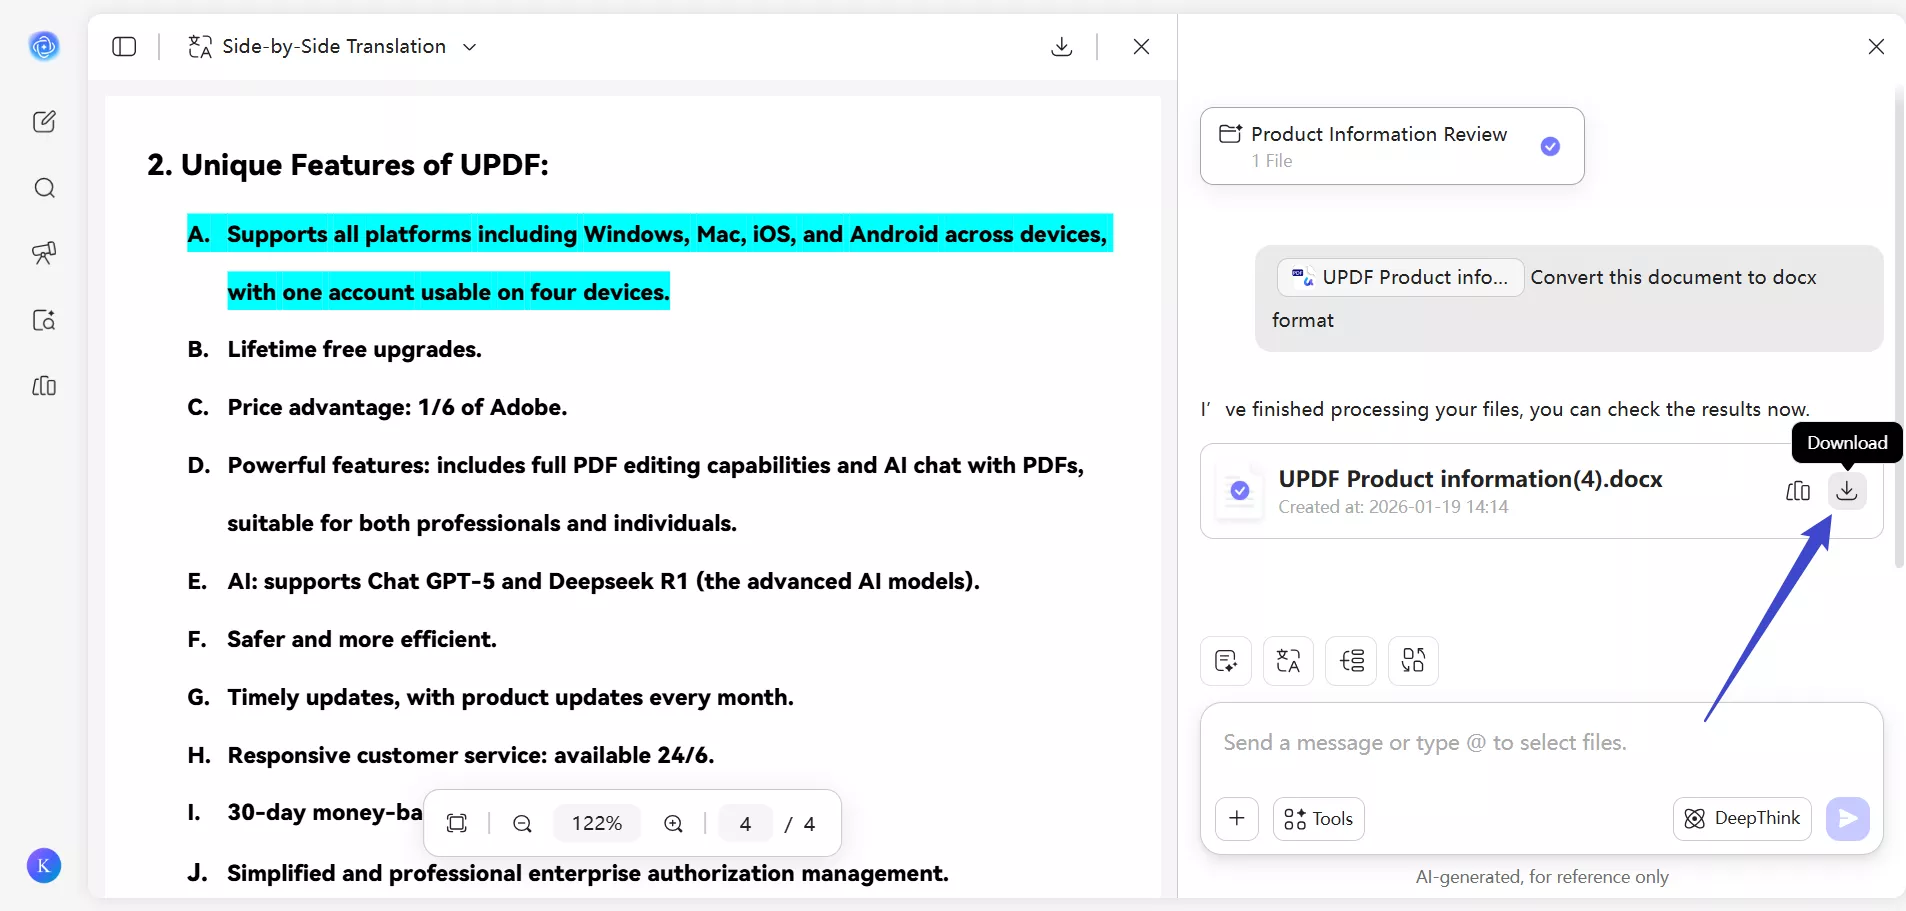This screenshot has height=911, width=1906.
Task: Download UPDF Product information(4).docx
Action: 1847,491
